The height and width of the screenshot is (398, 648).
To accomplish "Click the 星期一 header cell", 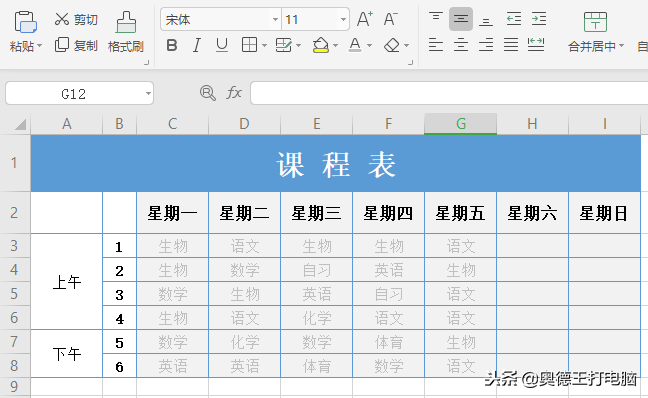I will point(172,213).
